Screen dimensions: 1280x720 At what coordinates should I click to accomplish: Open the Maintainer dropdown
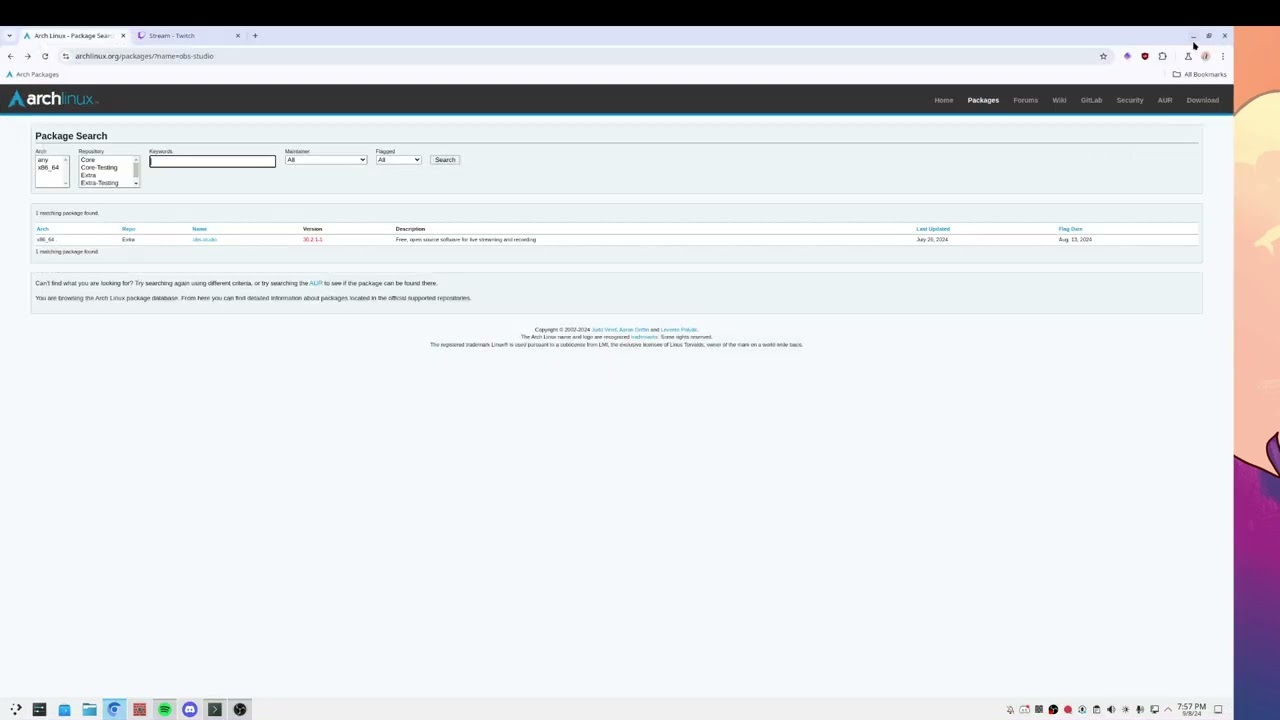click(325, 160)
